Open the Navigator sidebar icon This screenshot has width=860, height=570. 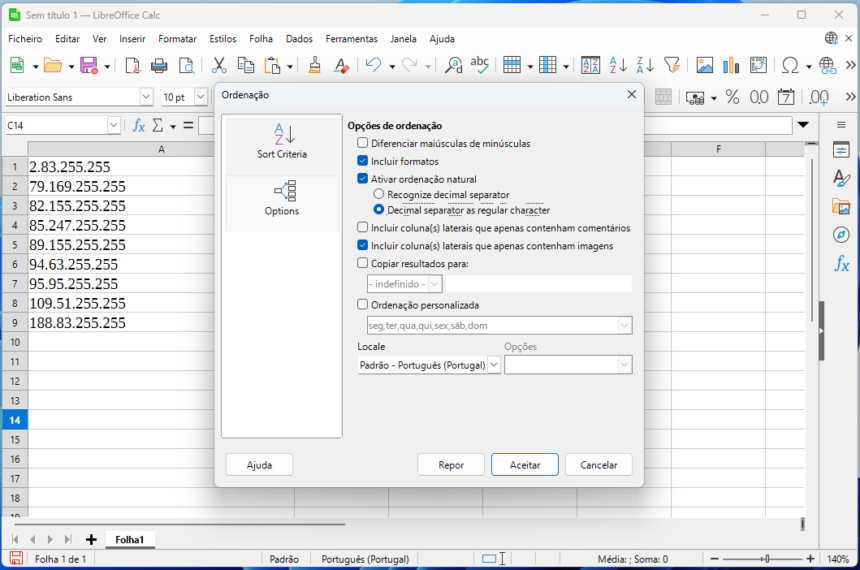click(x=841, y=235)
